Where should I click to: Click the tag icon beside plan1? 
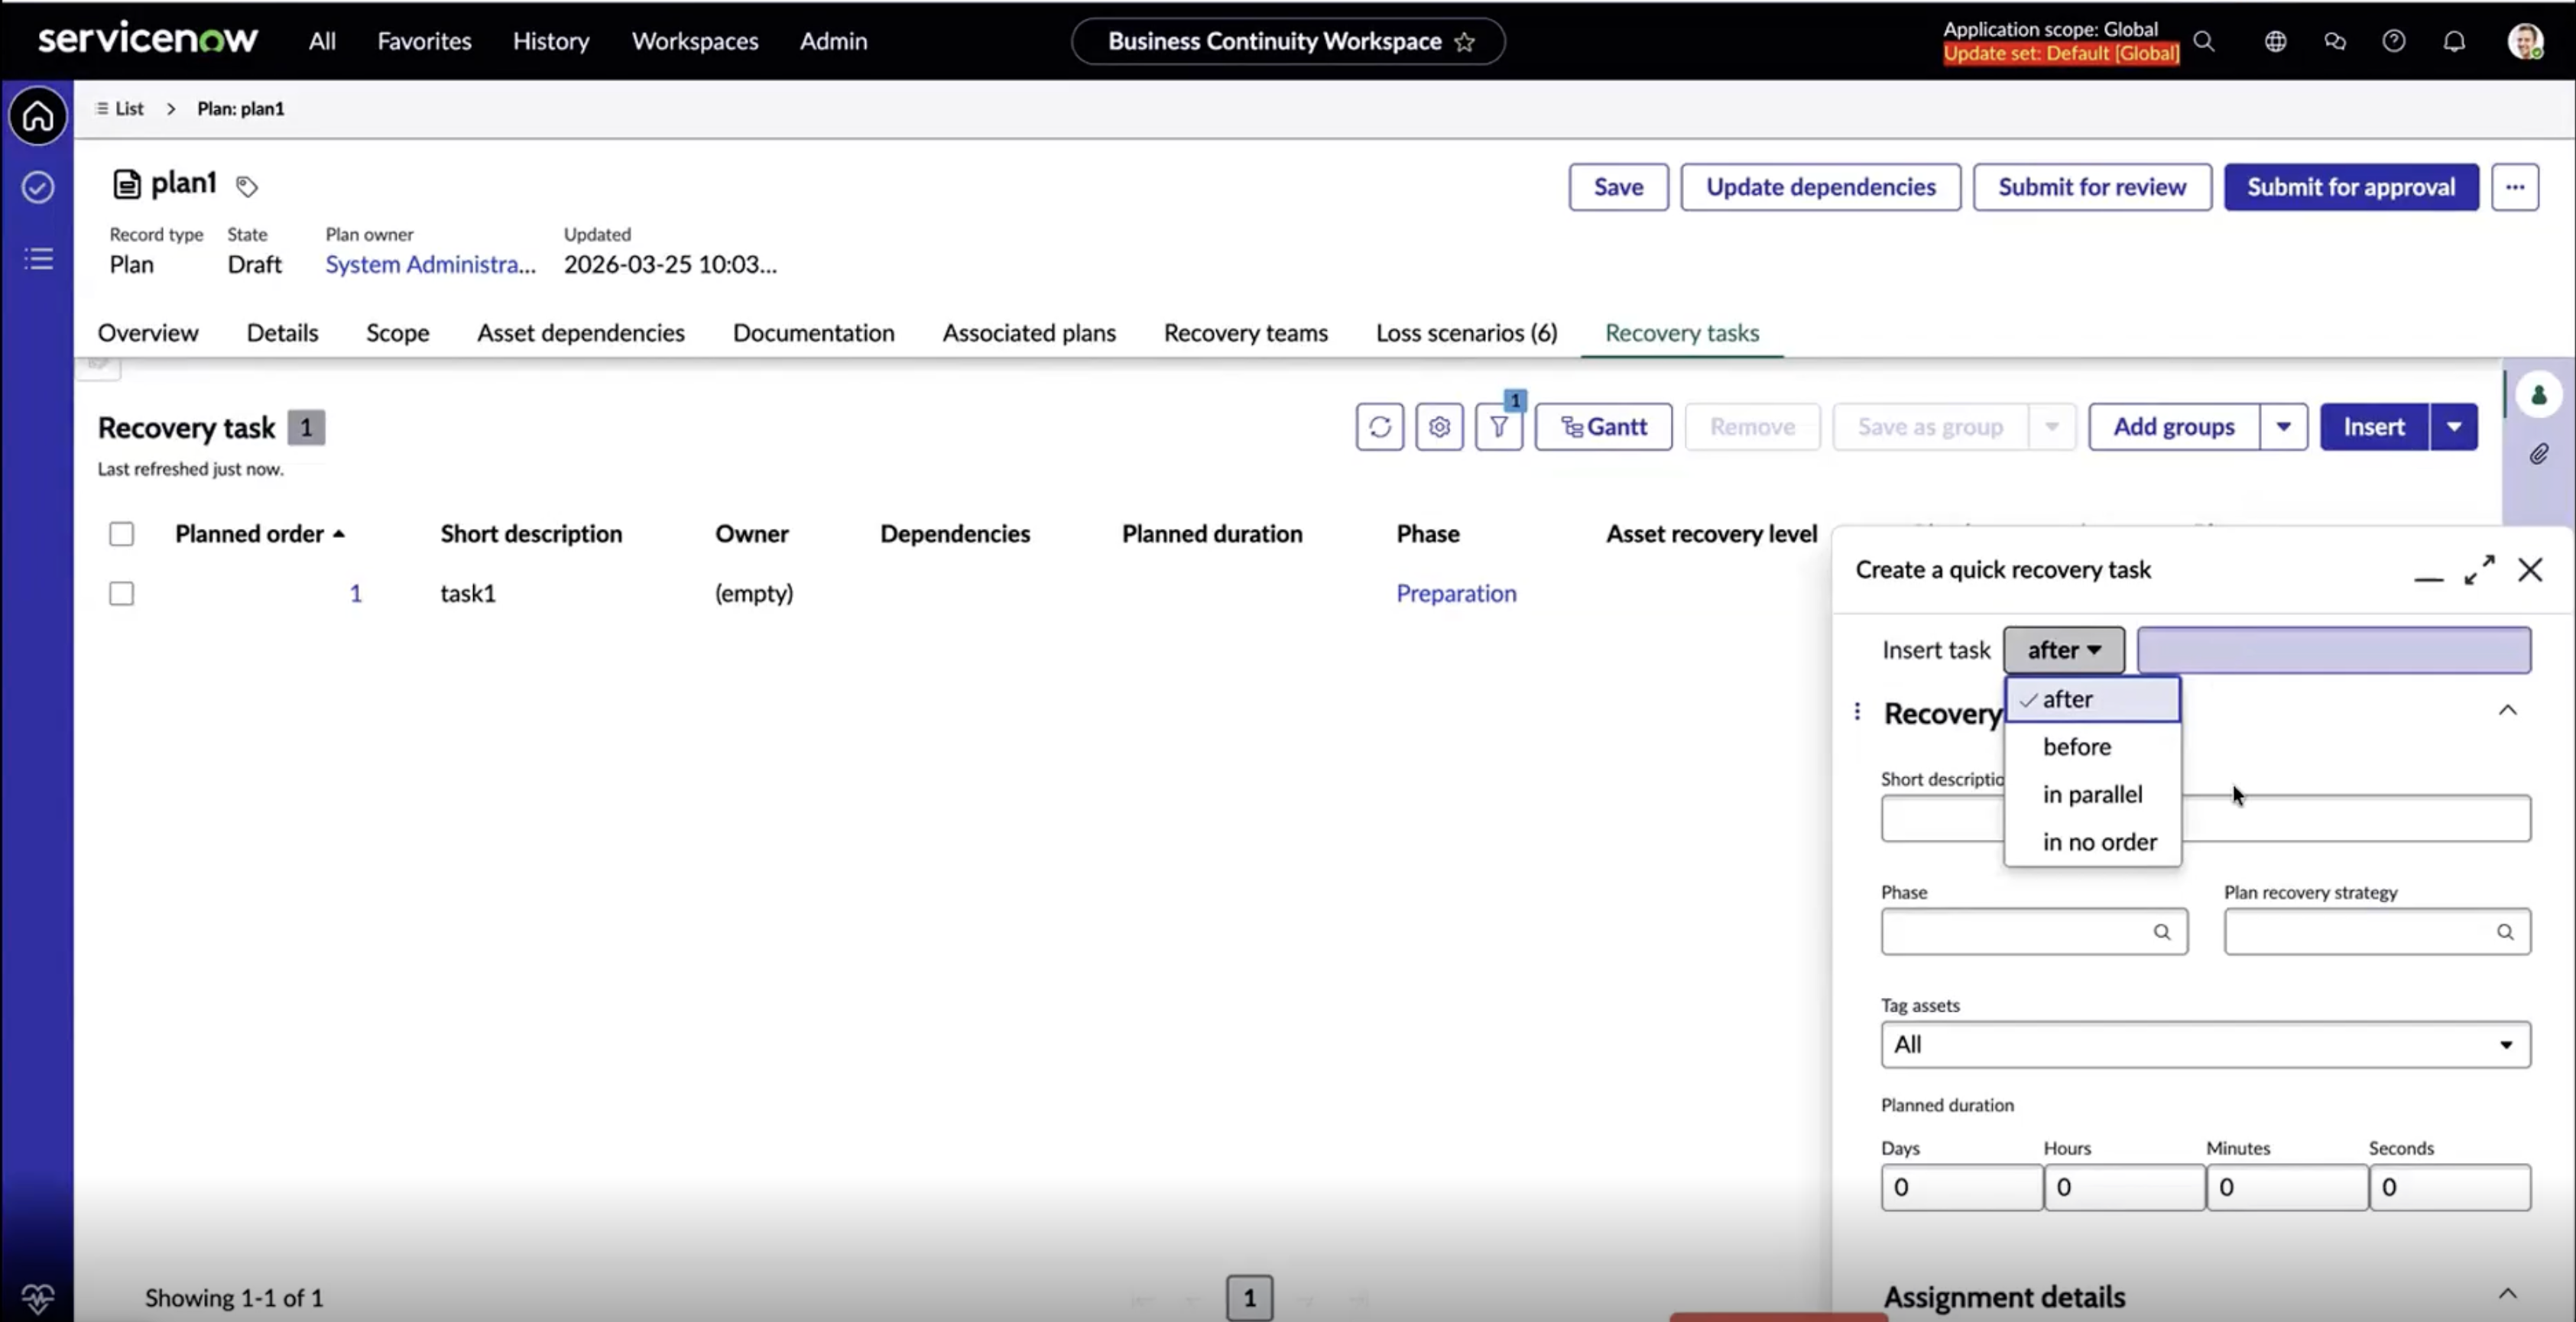coord(246,186)
